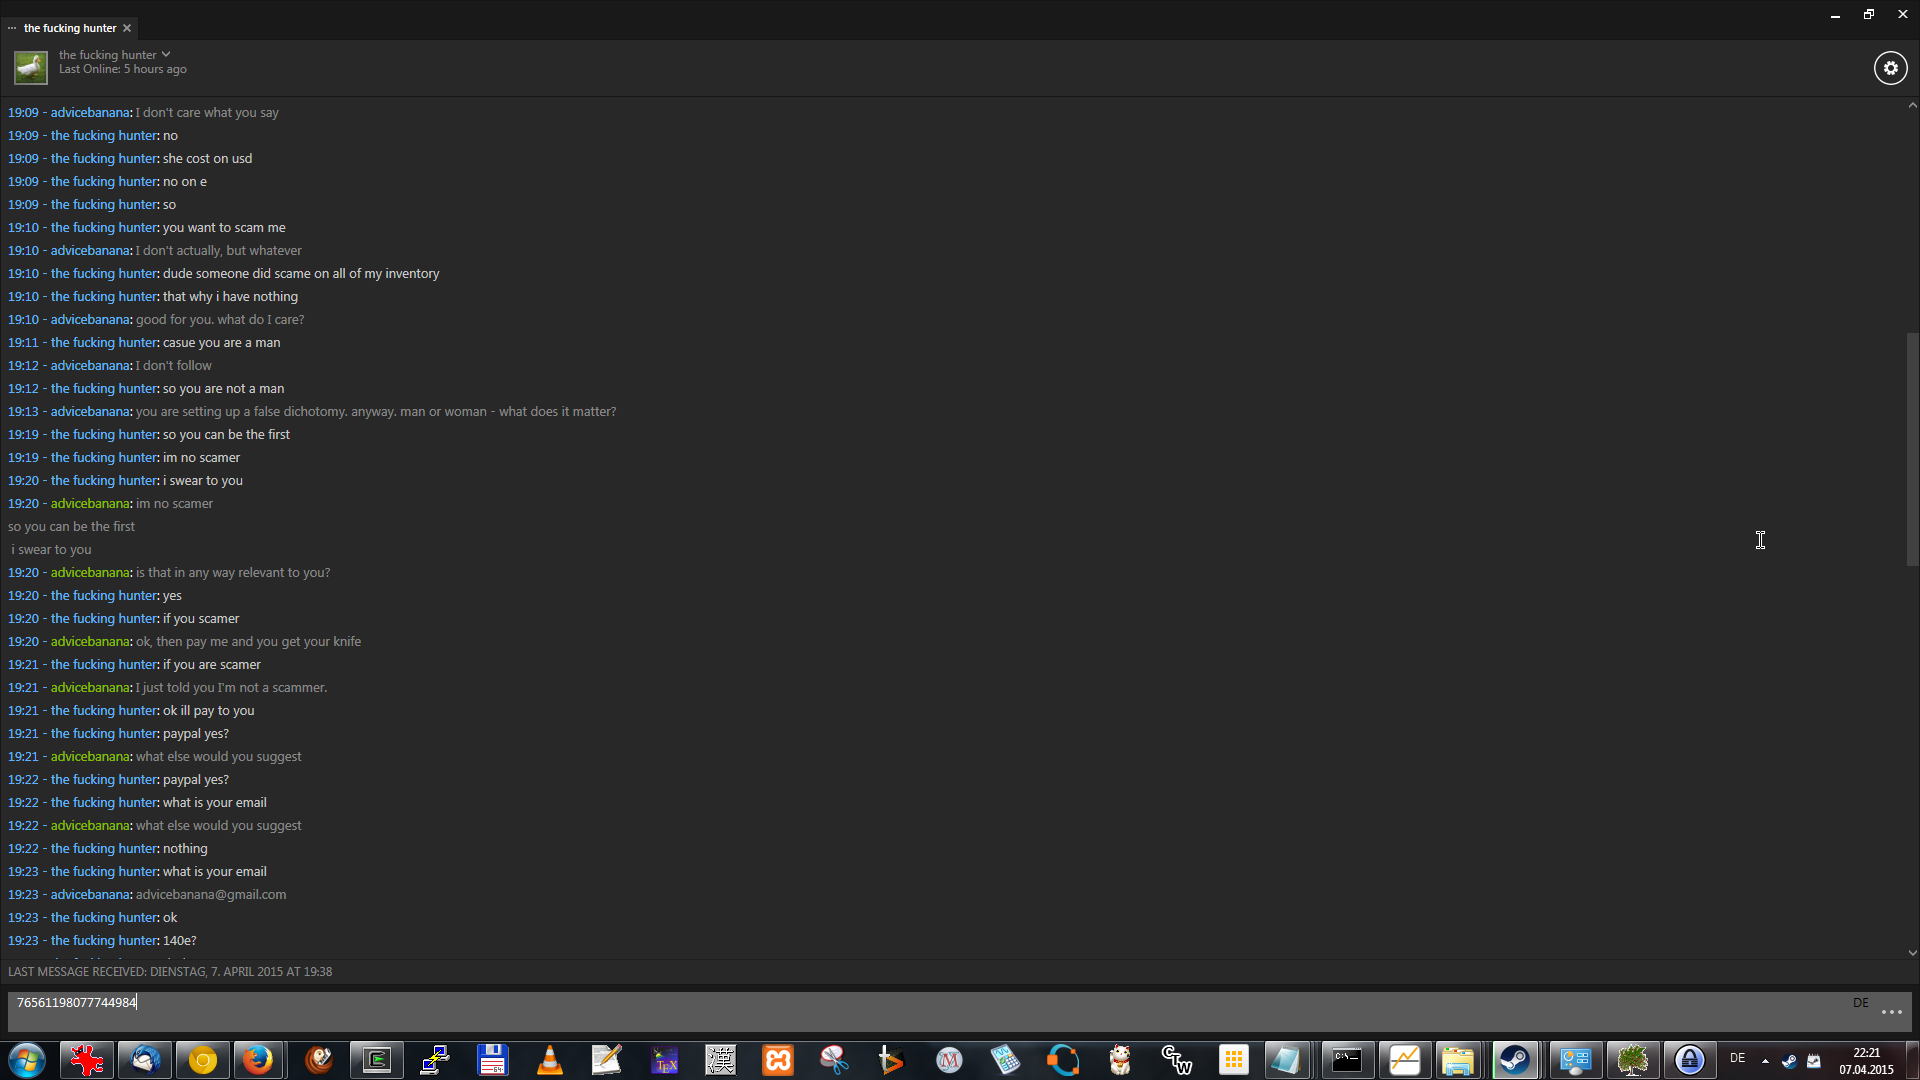The image size is (1920, 1080).
Task: Launch Firefox from the taskbar
Action: pos(259,1060)
